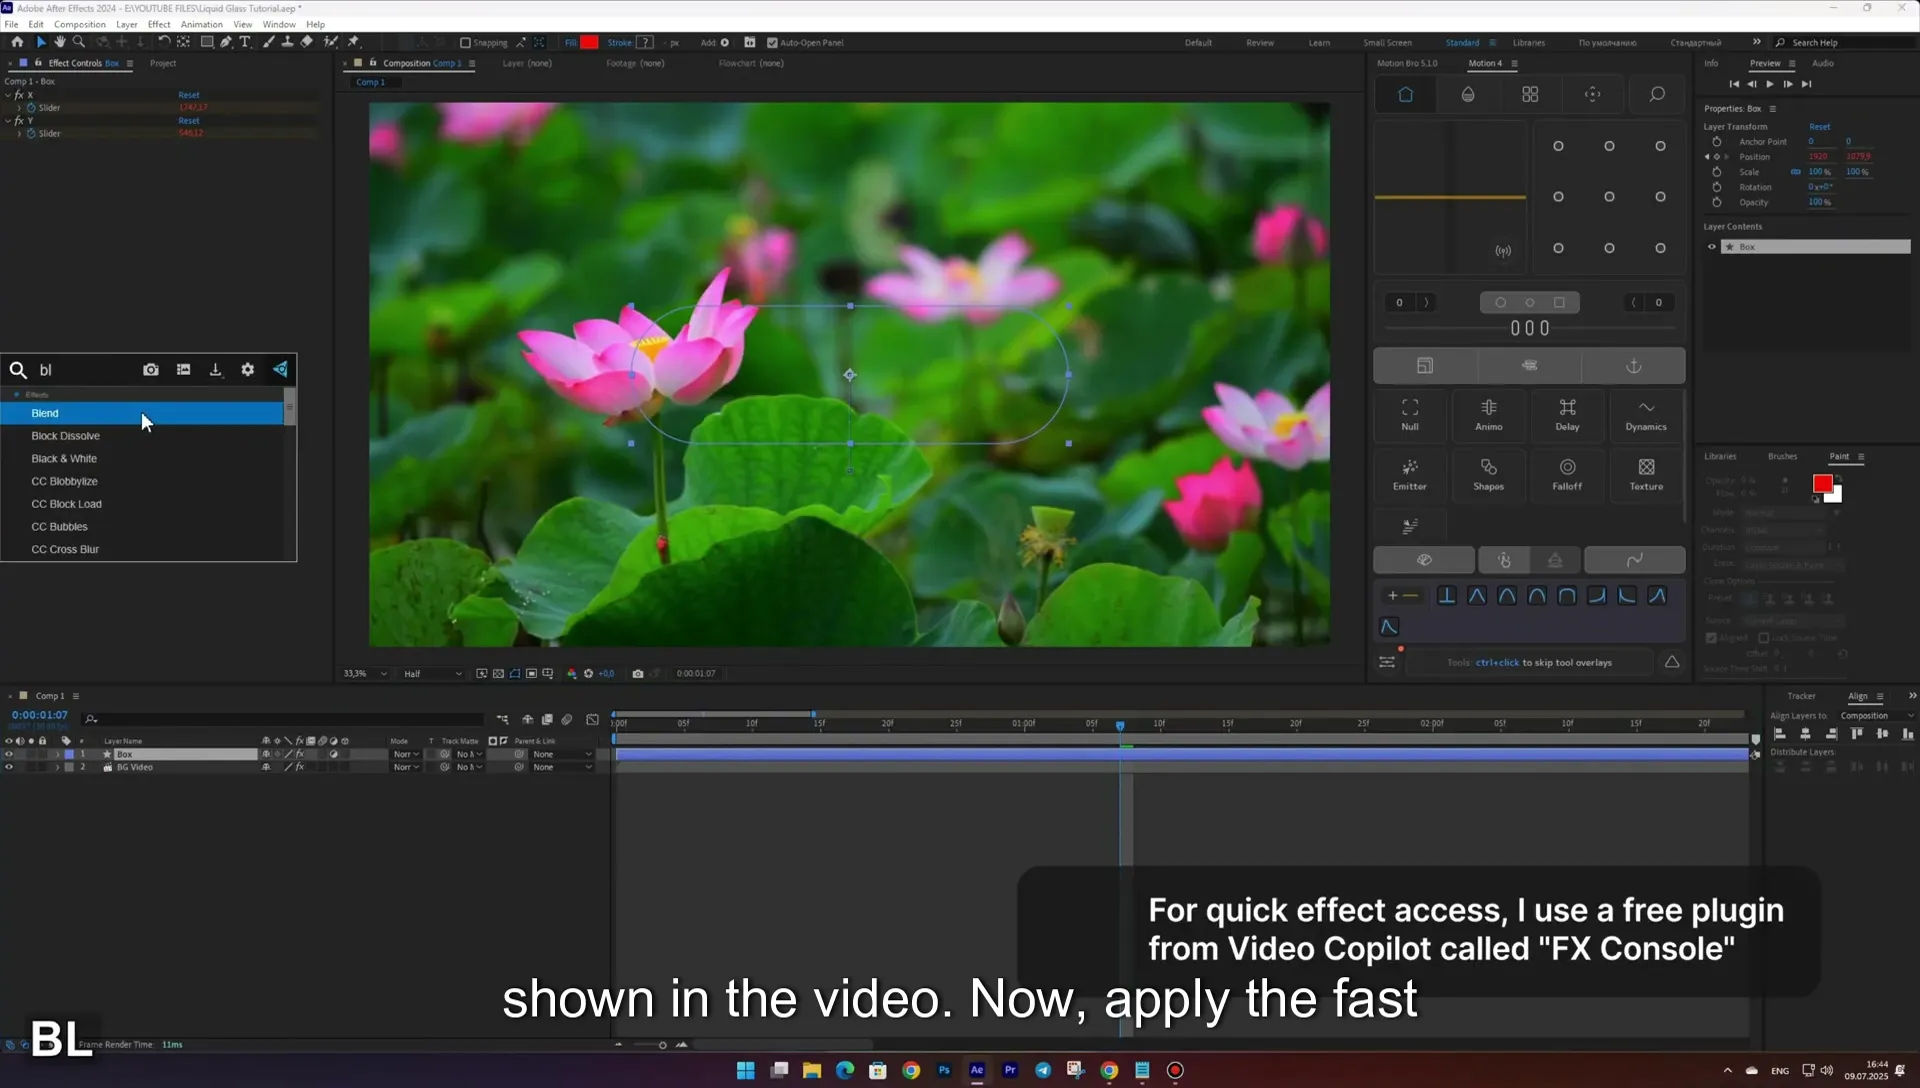Screen dimensions: 1920x1088
Task: Select the Zoom tool in toolbar
Action: (x=79, y=42)
